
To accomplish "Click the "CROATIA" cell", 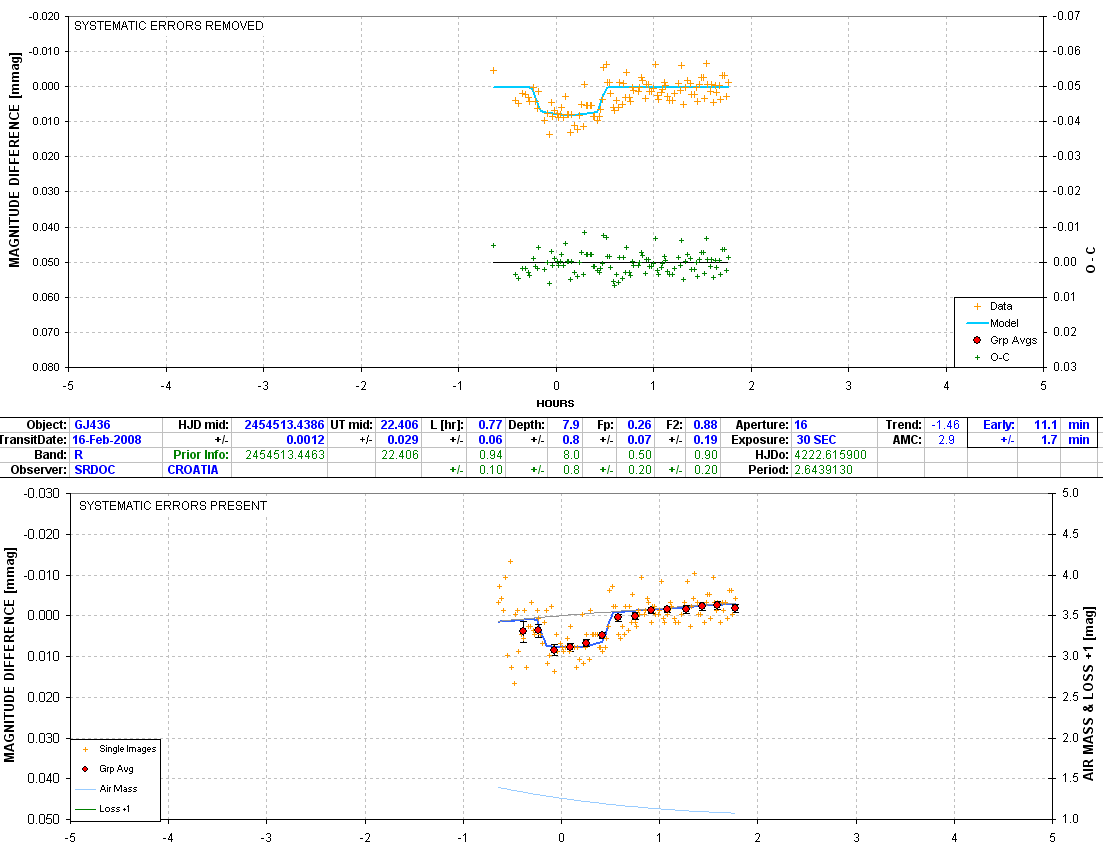I will coord(193,469).
